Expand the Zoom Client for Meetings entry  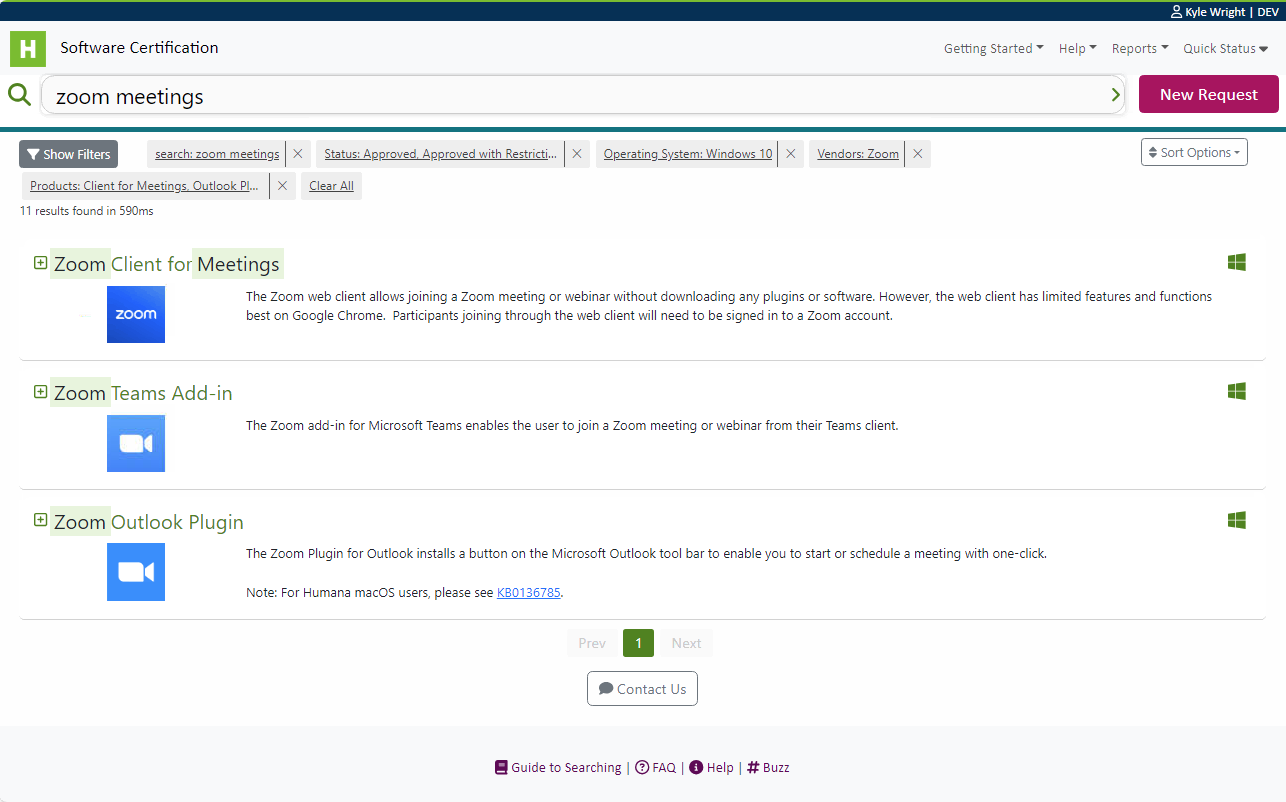[x=41, y=263]
